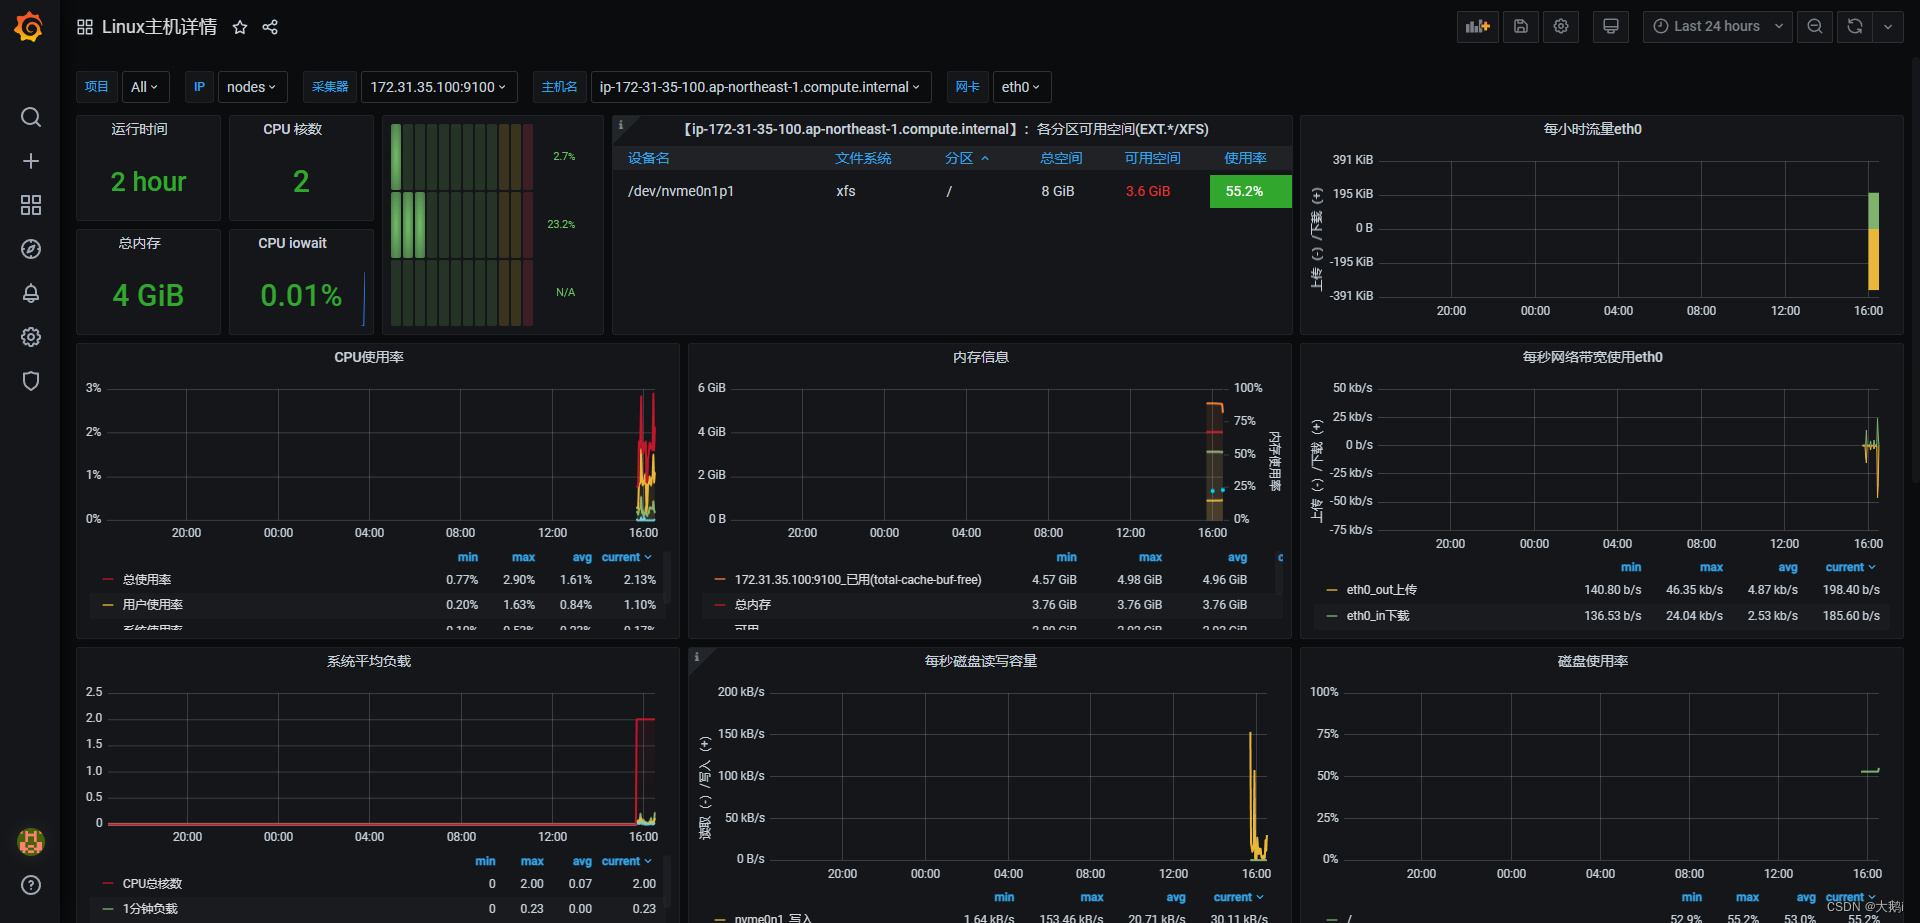Screen dimensions: 1920x923
Task: Open the Alerting bell icon
Action: pyautogui.click(x=31, y=293)
